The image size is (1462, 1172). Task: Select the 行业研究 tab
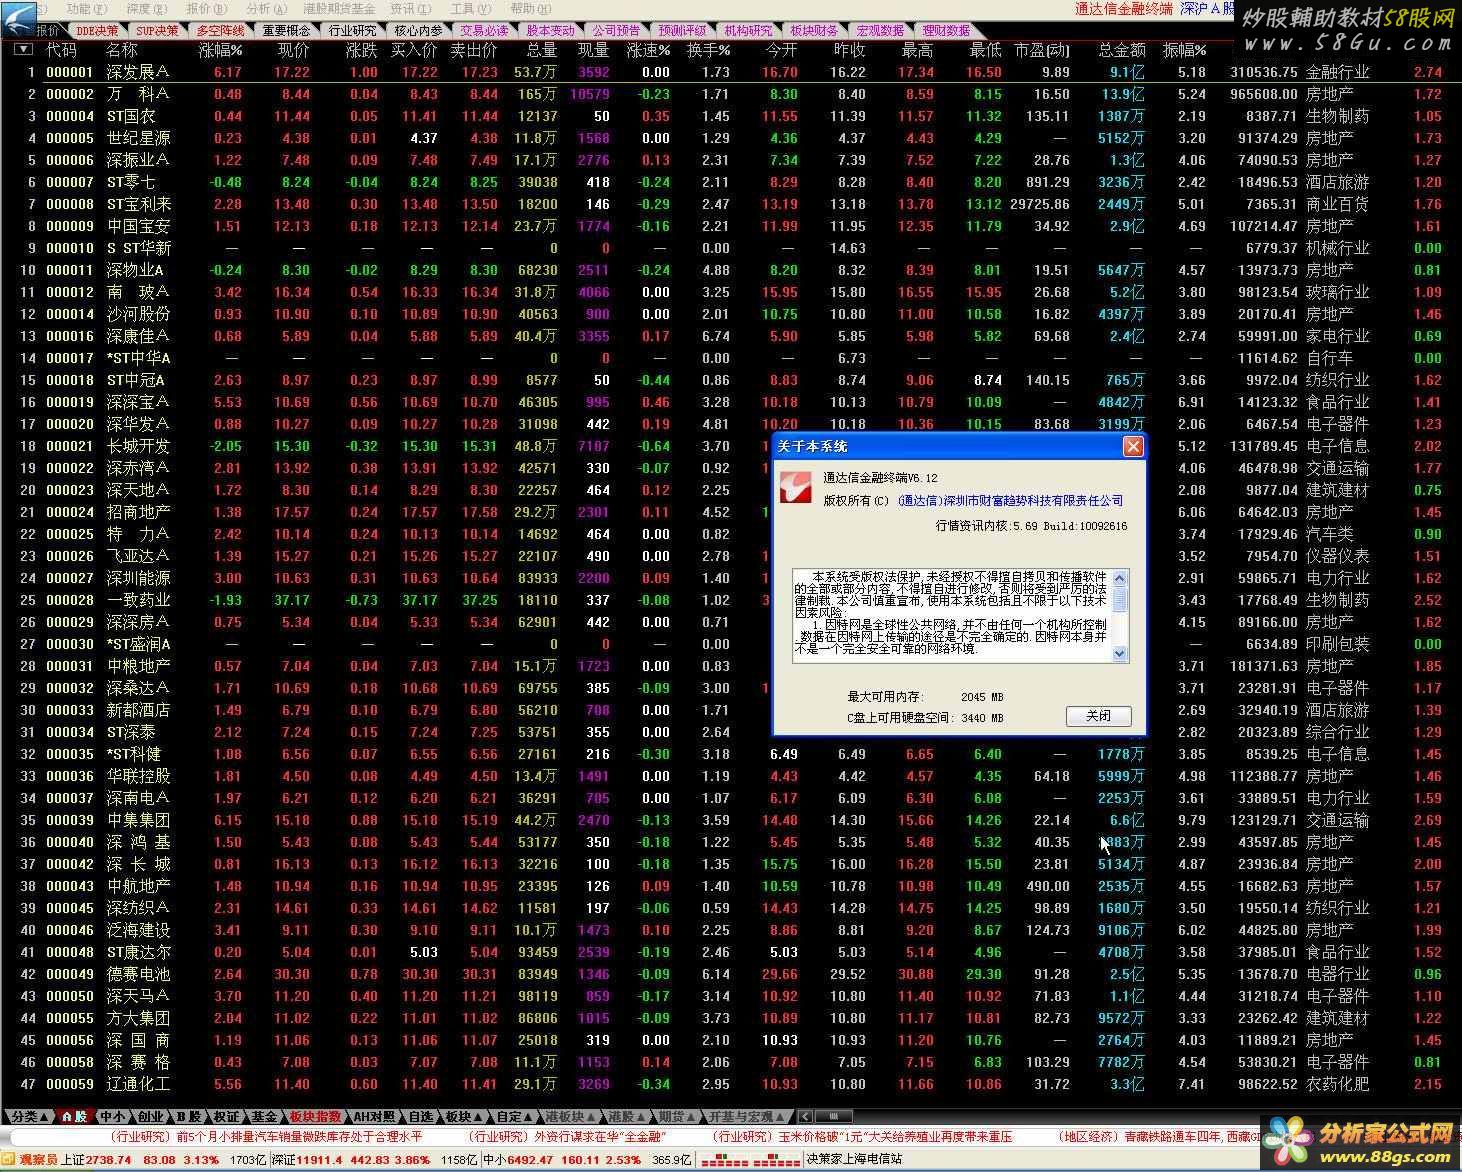pyautogui.click(x=353, y=31)
